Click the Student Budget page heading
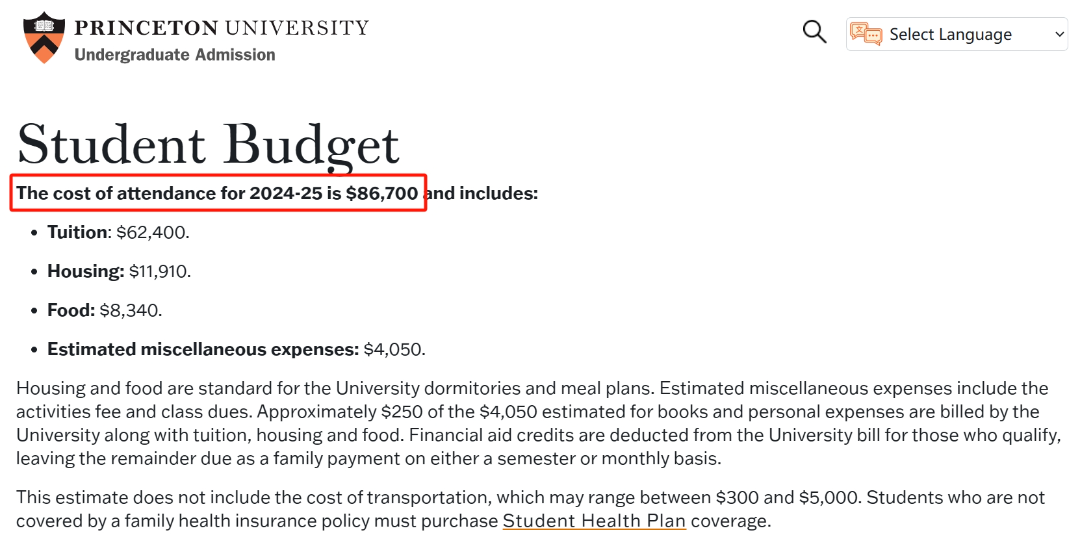Screen dimensions: 1080x536 coord(208,145)
